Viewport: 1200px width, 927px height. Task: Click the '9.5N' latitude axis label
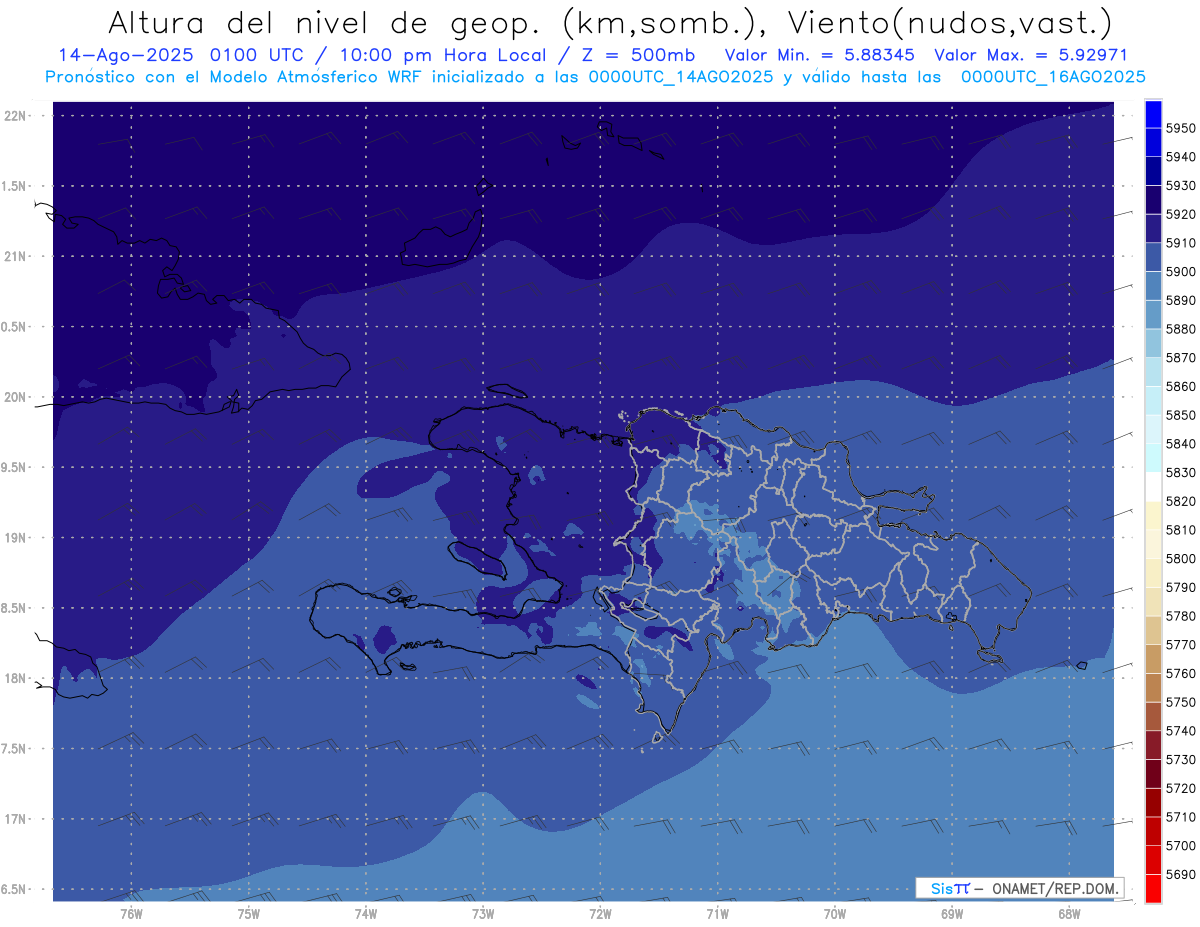(x=15, y=467)
